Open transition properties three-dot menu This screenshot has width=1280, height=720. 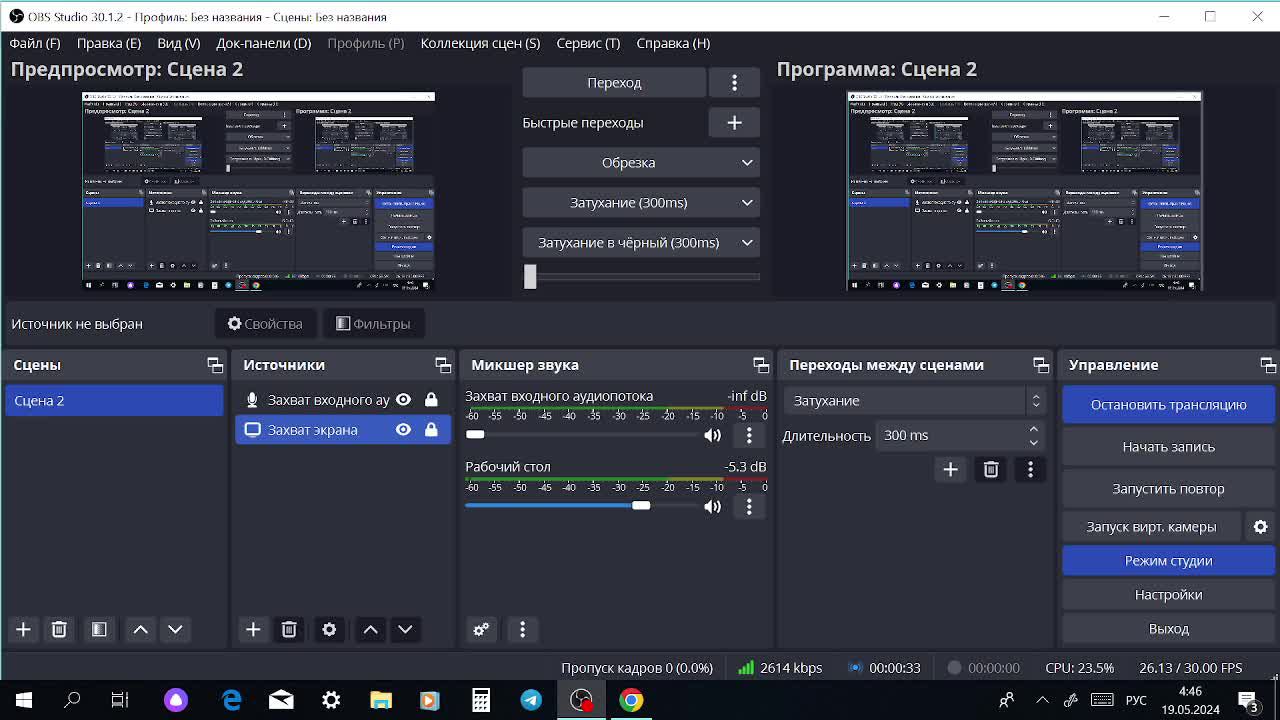click(1031, 469)
